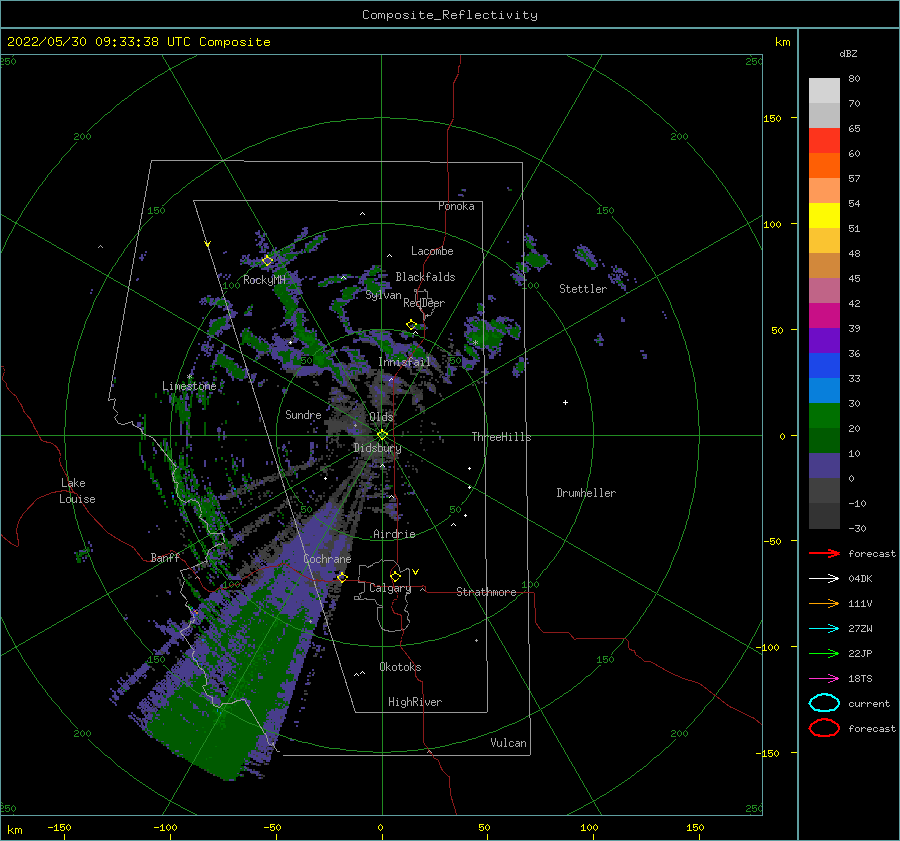Click the Okotoks city label
This screenshot has width=900, height=841.
(400, 667)
